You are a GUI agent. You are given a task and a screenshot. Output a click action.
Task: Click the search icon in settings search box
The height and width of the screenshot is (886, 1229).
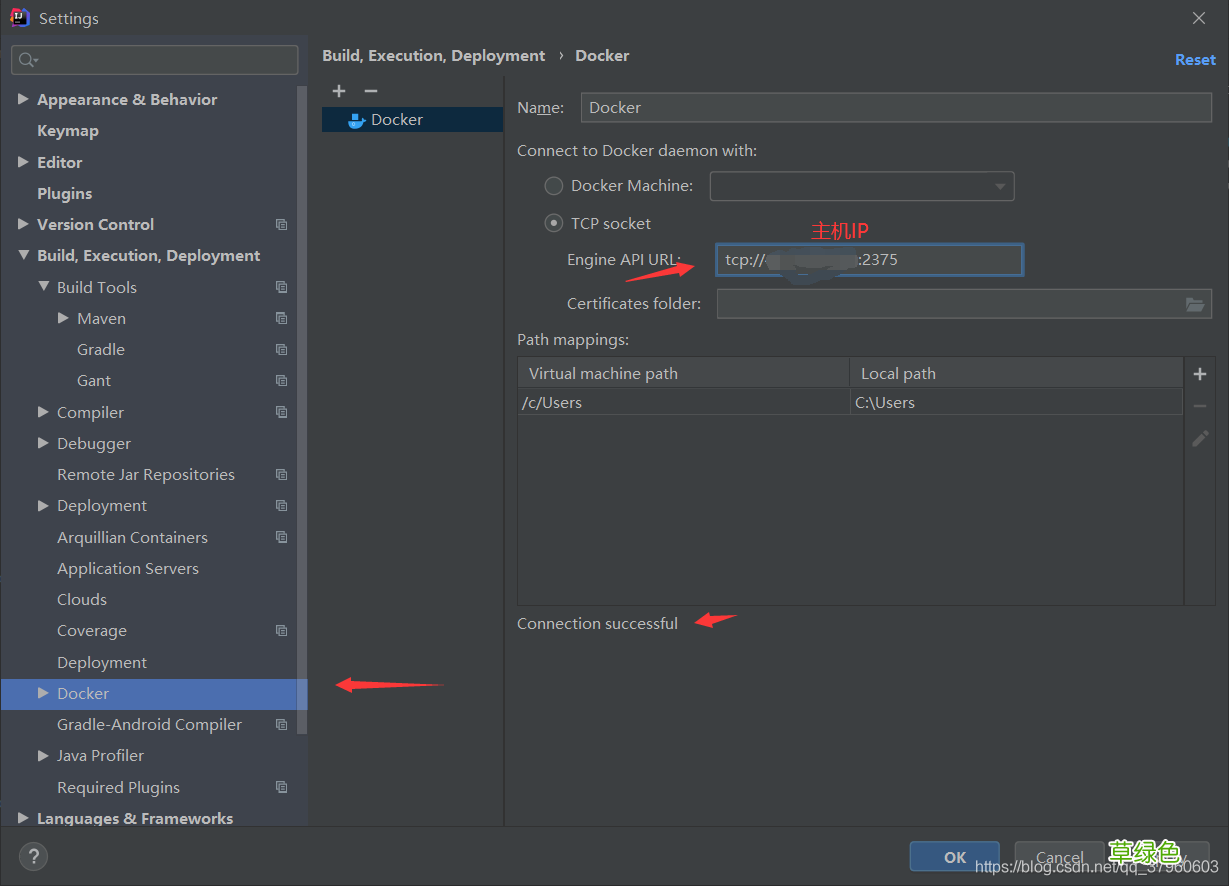[27, 60]
